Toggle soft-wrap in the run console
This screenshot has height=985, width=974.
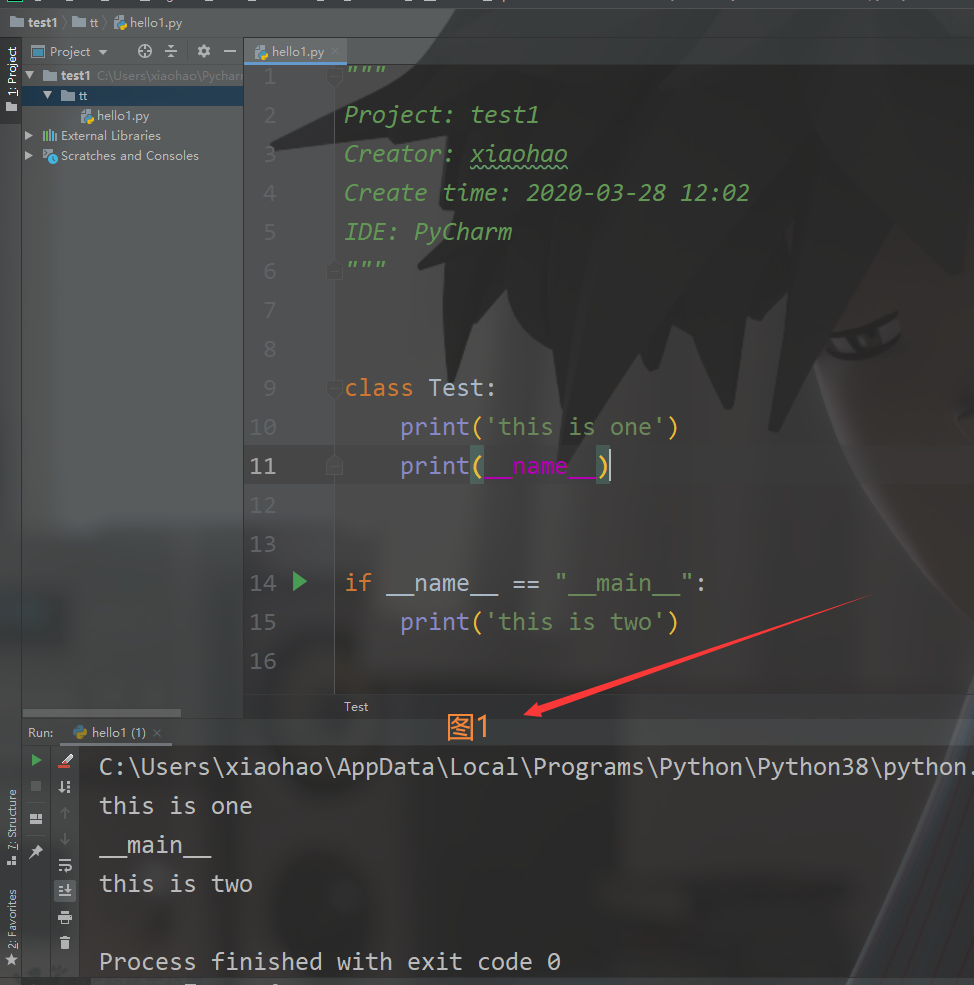(x=65, y=866)
